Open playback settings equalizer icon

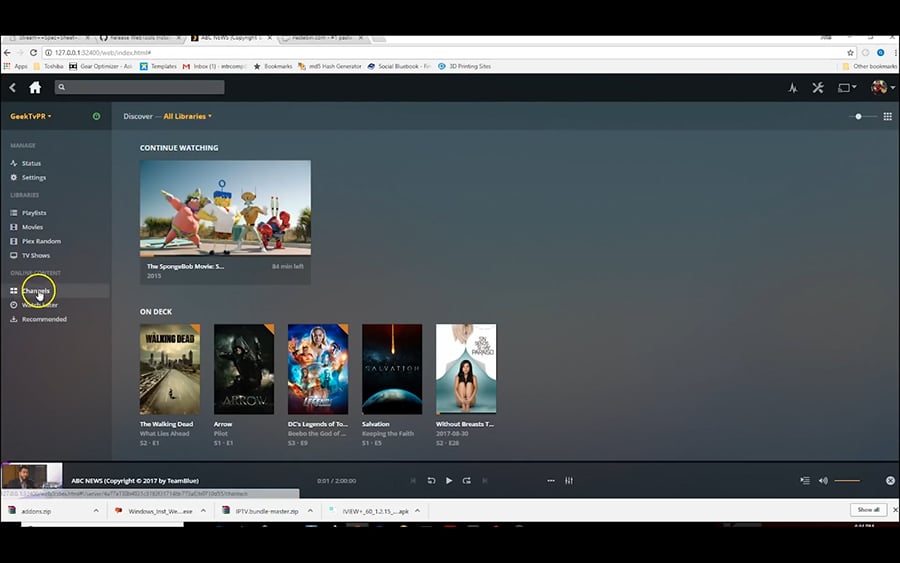569,481
